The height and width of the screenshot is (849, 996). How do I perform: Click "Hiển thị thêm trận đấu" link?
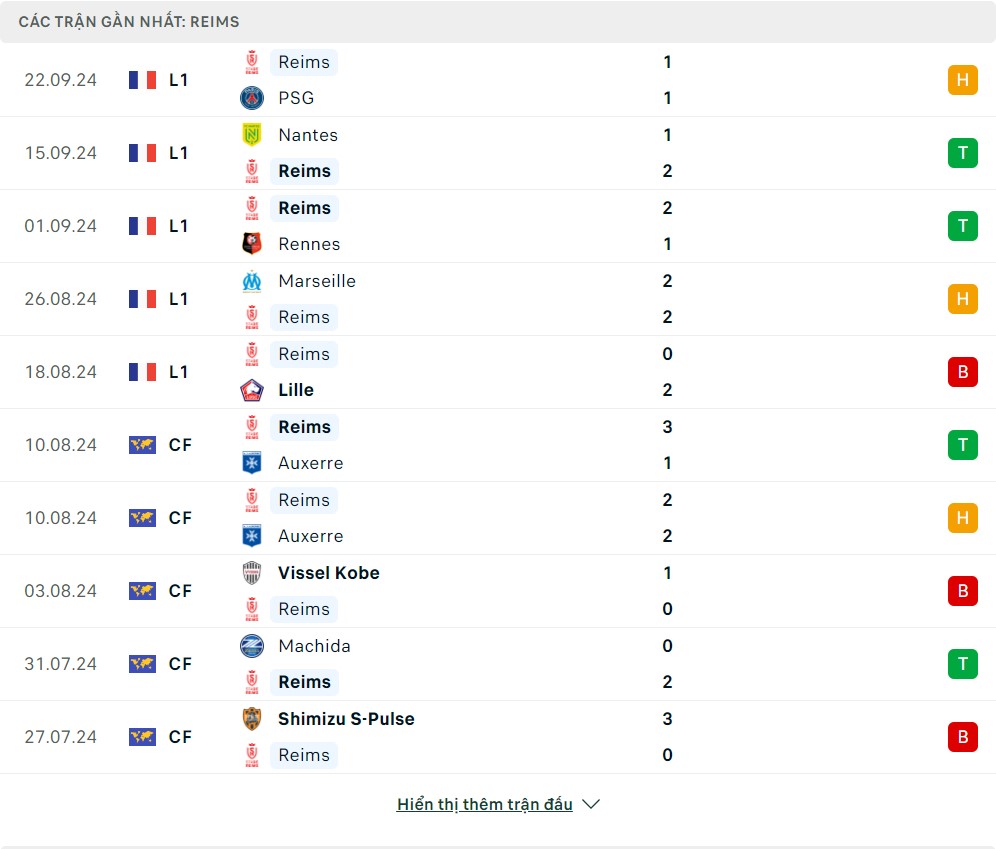pos(484,804)
